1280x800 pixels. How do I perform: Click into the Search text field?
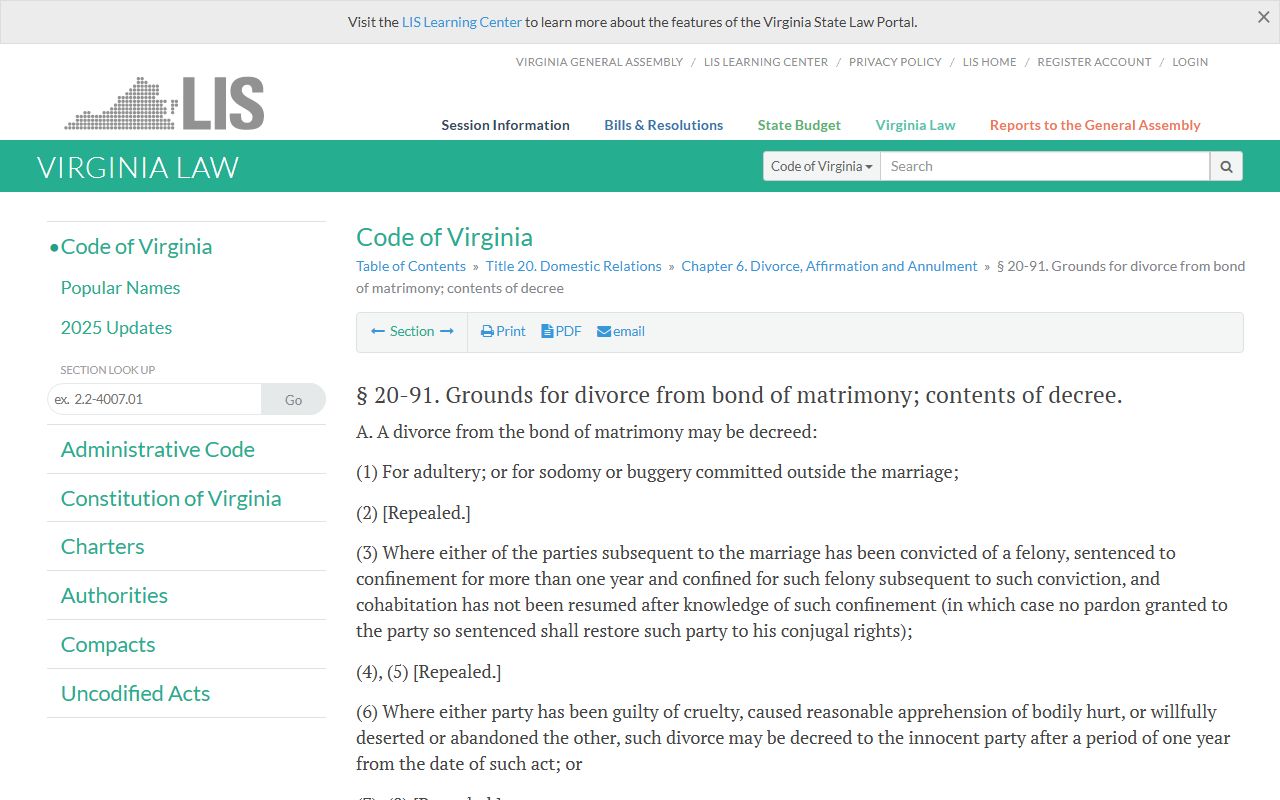point(1045,166)
